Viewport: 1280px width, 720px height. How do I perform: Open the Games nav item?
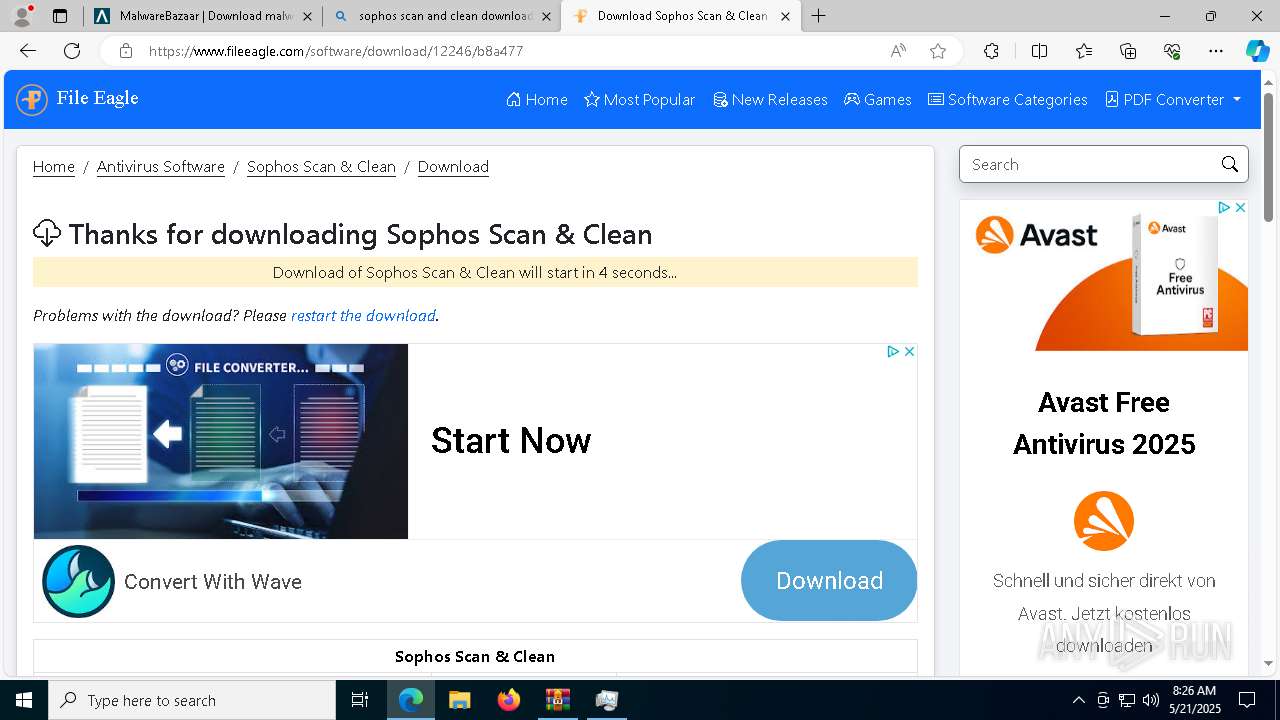[878, 99]
